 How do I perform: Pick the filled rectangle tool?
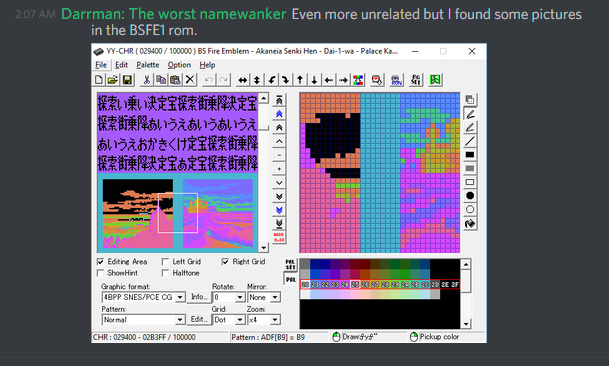tap(470, 155)
